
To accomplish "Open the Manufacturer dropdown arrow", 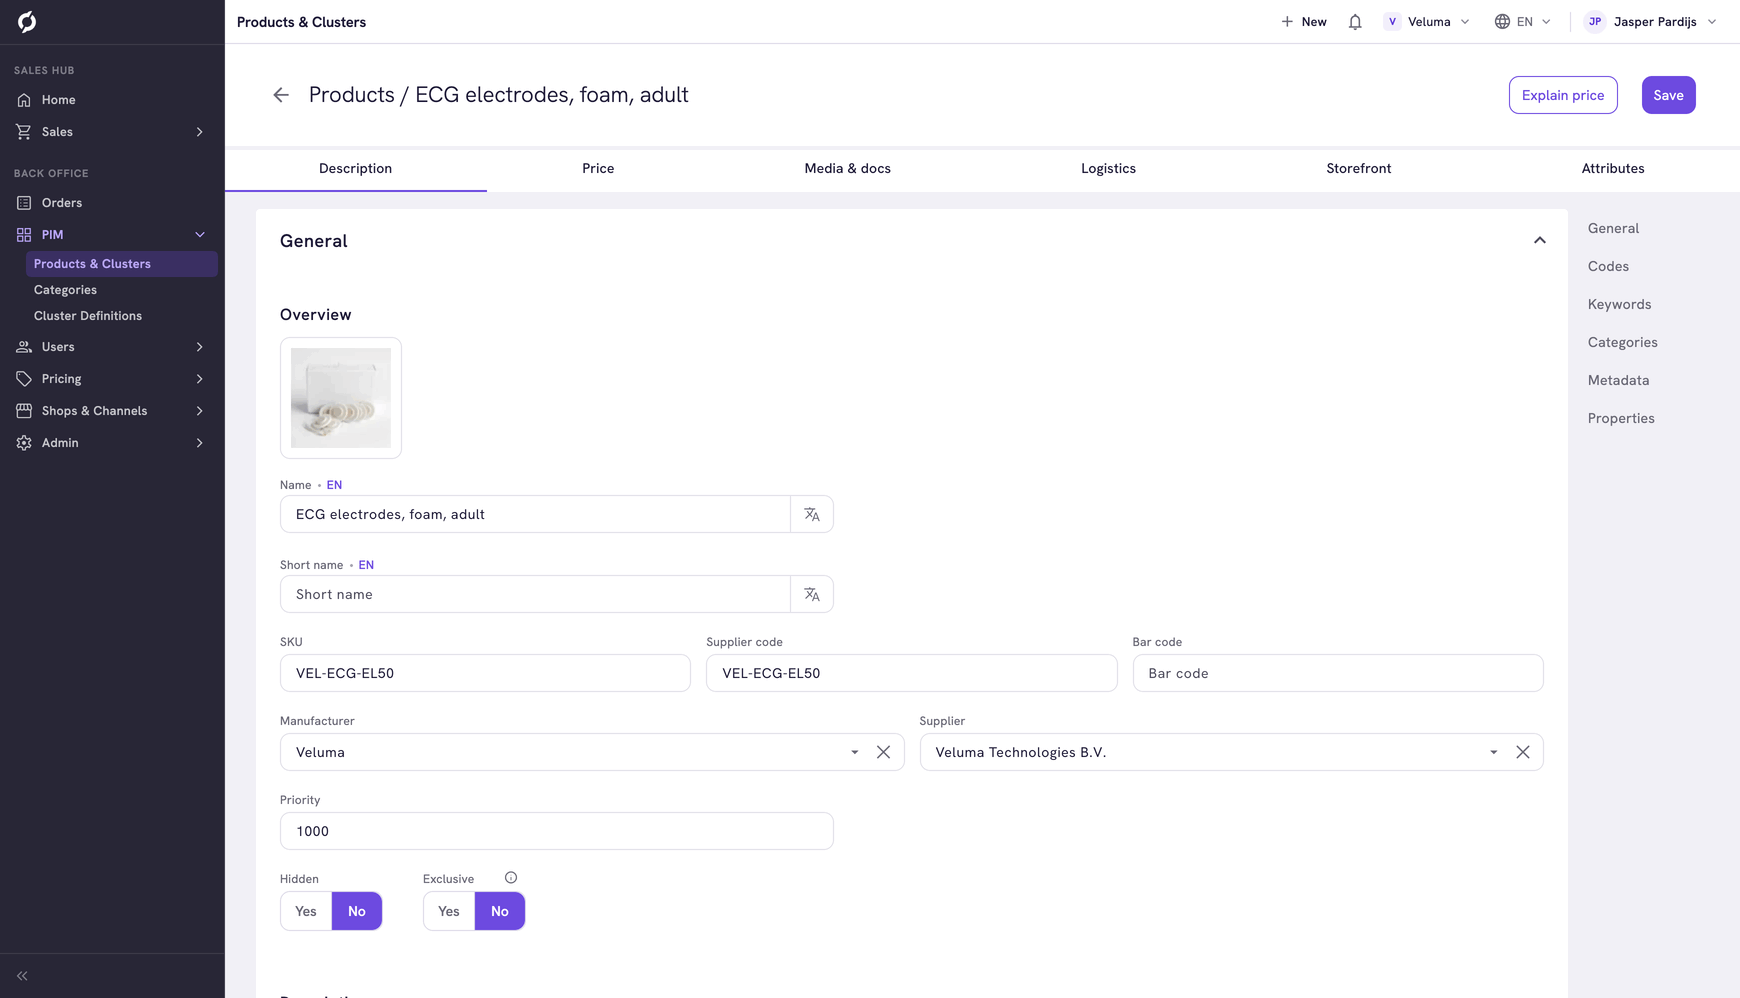I will [x=854, y=752].
